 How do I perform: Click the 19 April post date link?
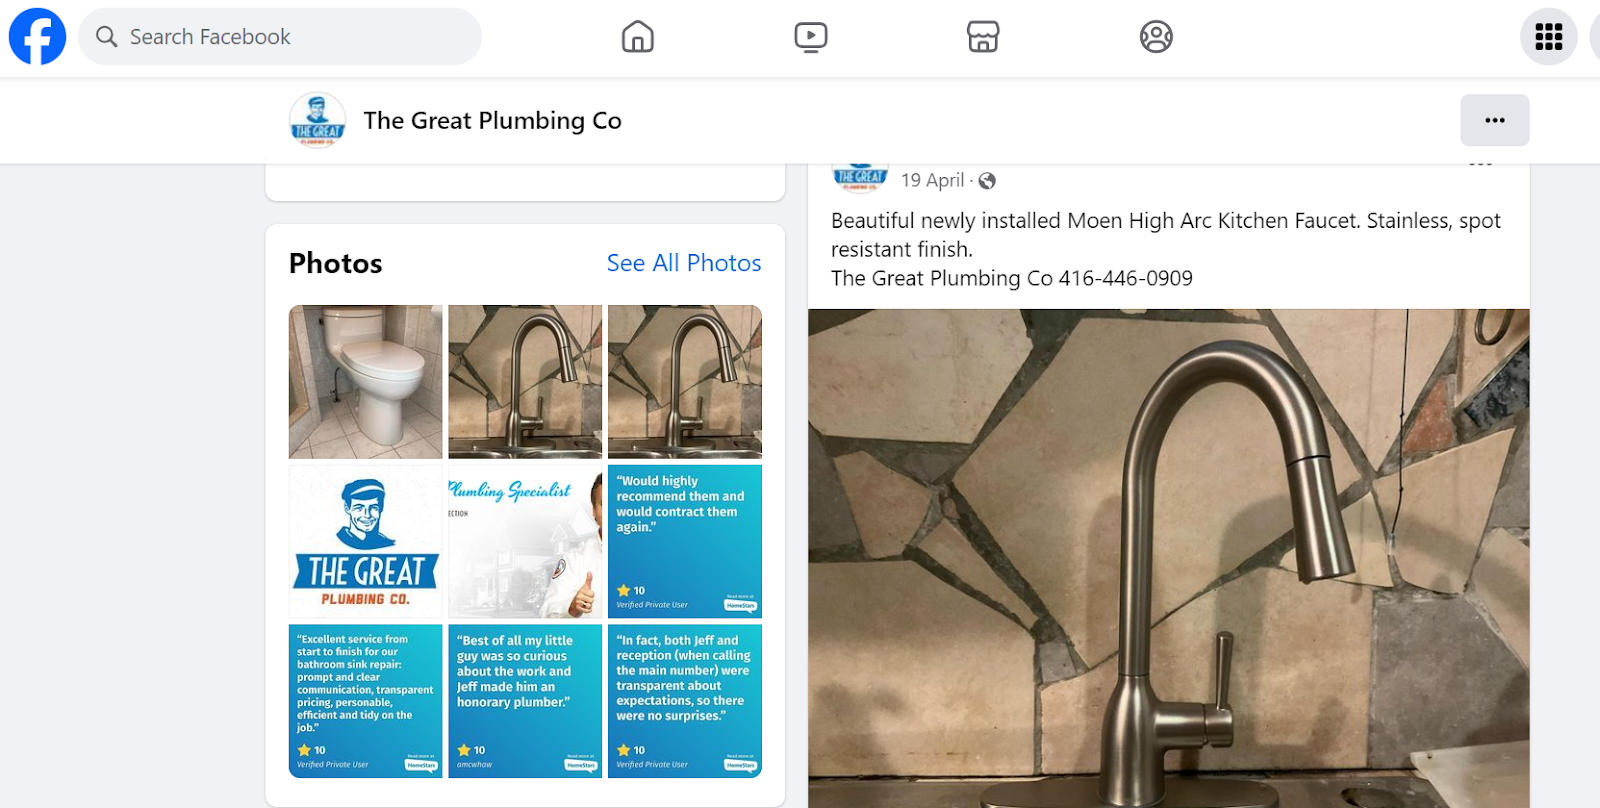tap(933, 180)
